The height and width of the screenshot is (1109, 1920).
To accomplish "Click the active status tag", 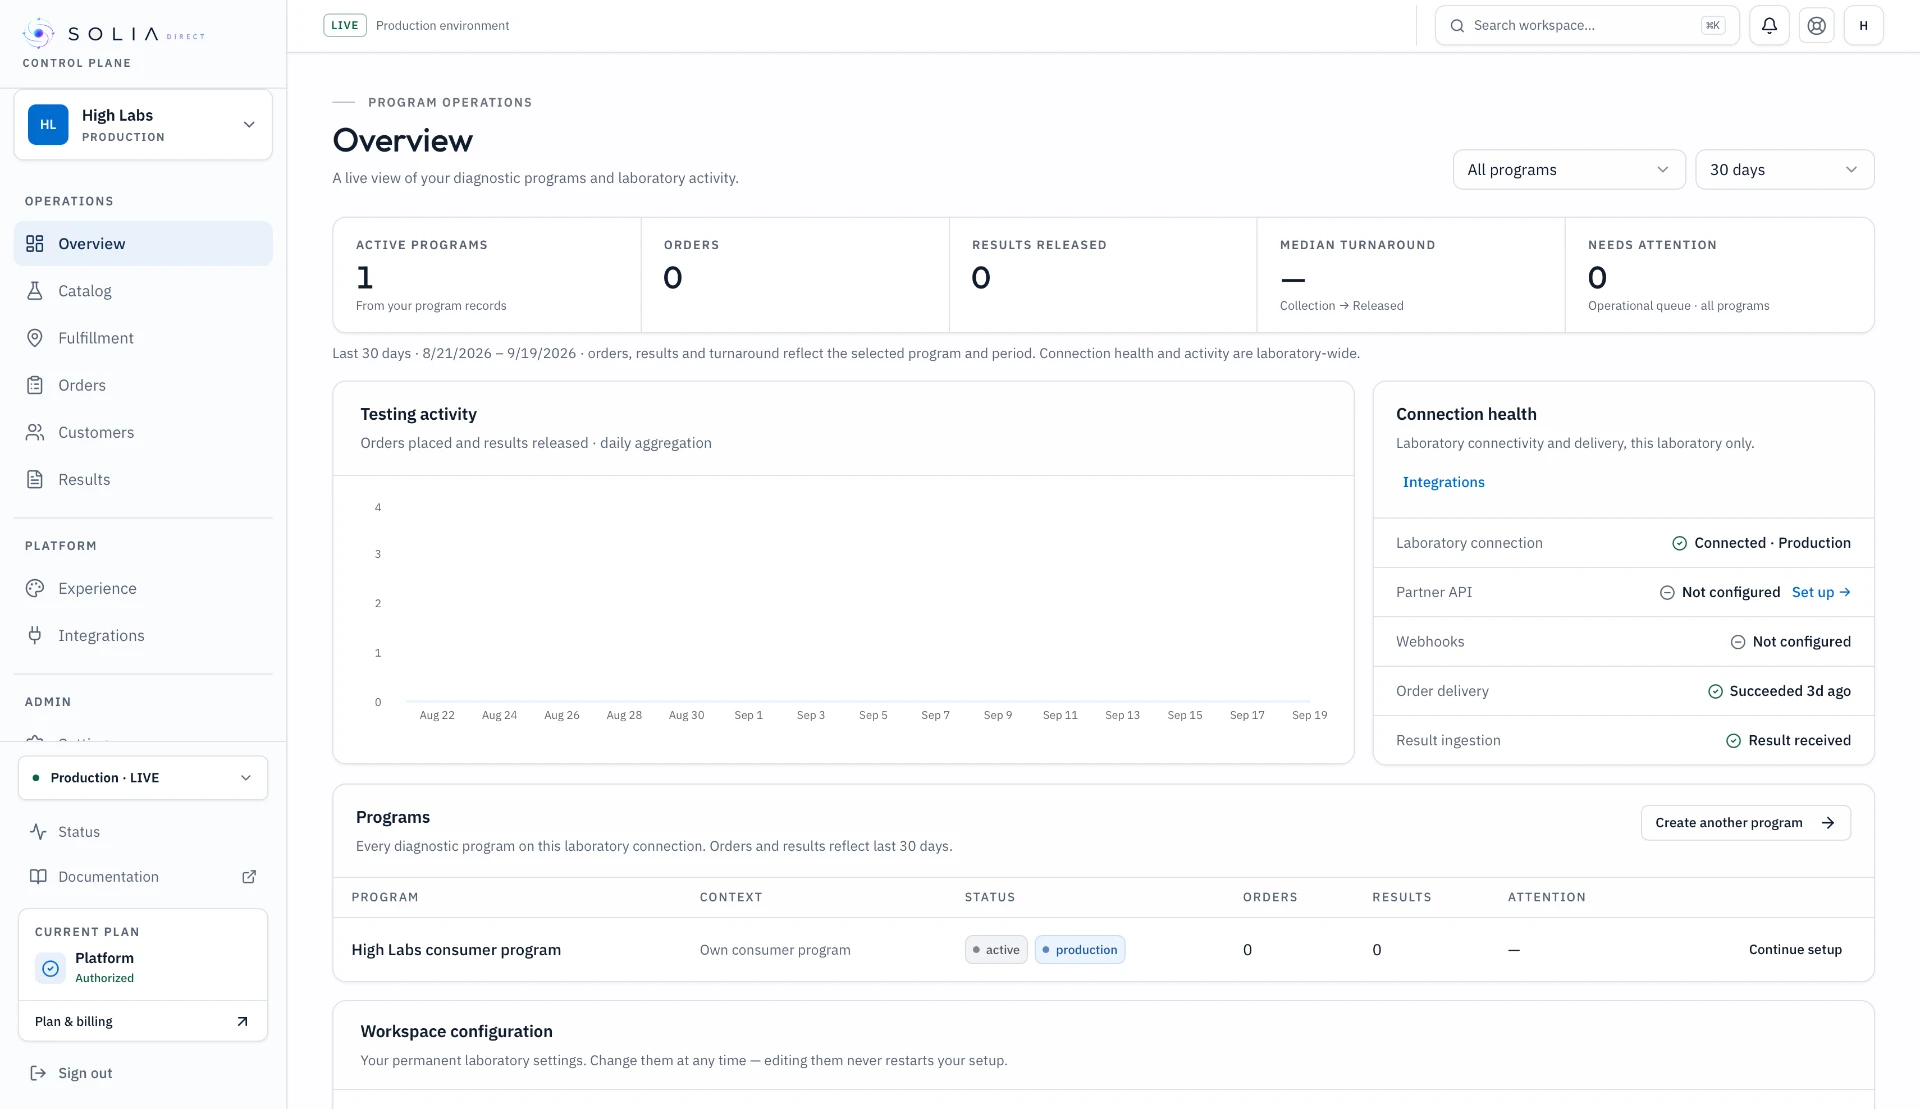I will click(996, 950).
